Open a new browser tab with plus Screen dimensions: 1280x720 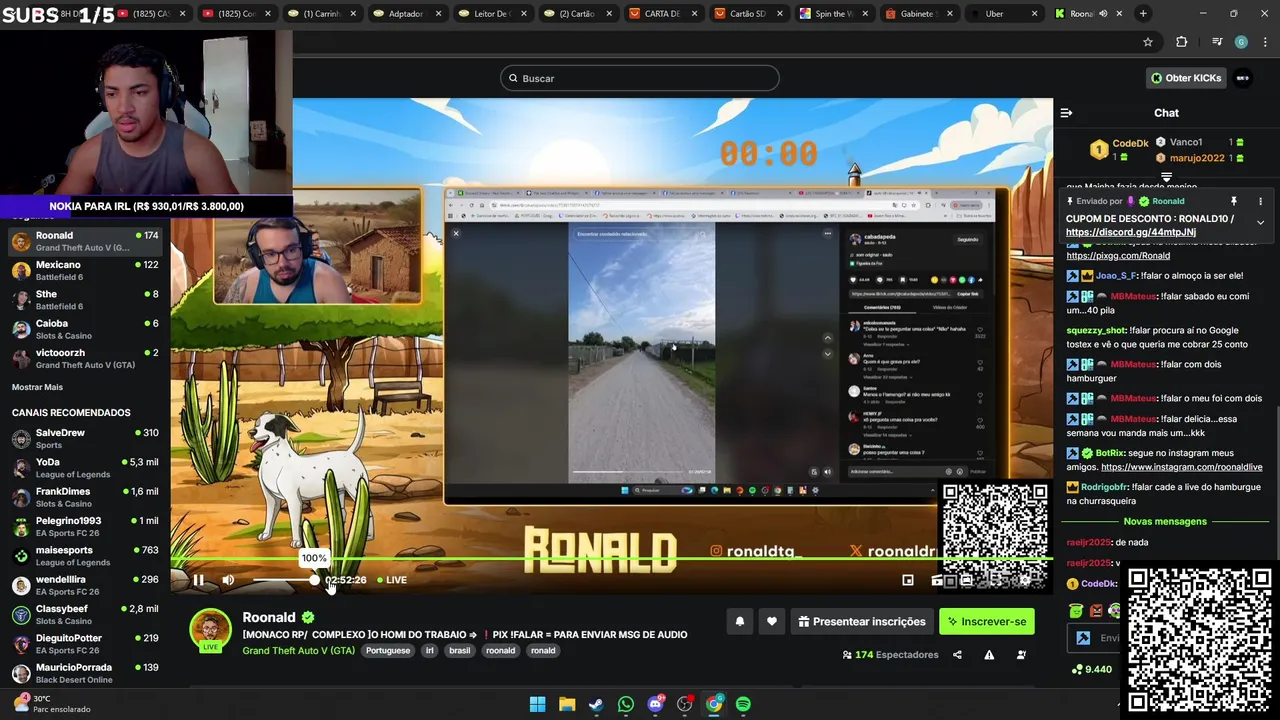(1143, 14)
